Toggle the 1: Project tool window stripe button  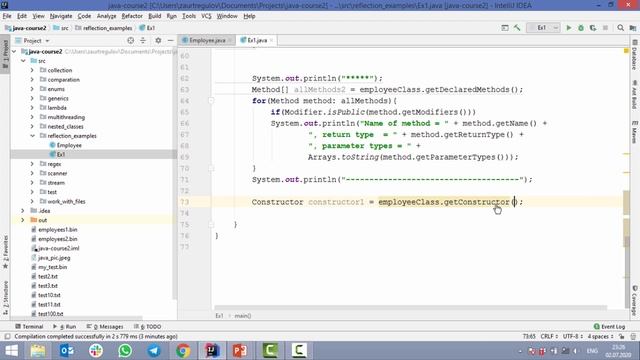pos(5,54)
